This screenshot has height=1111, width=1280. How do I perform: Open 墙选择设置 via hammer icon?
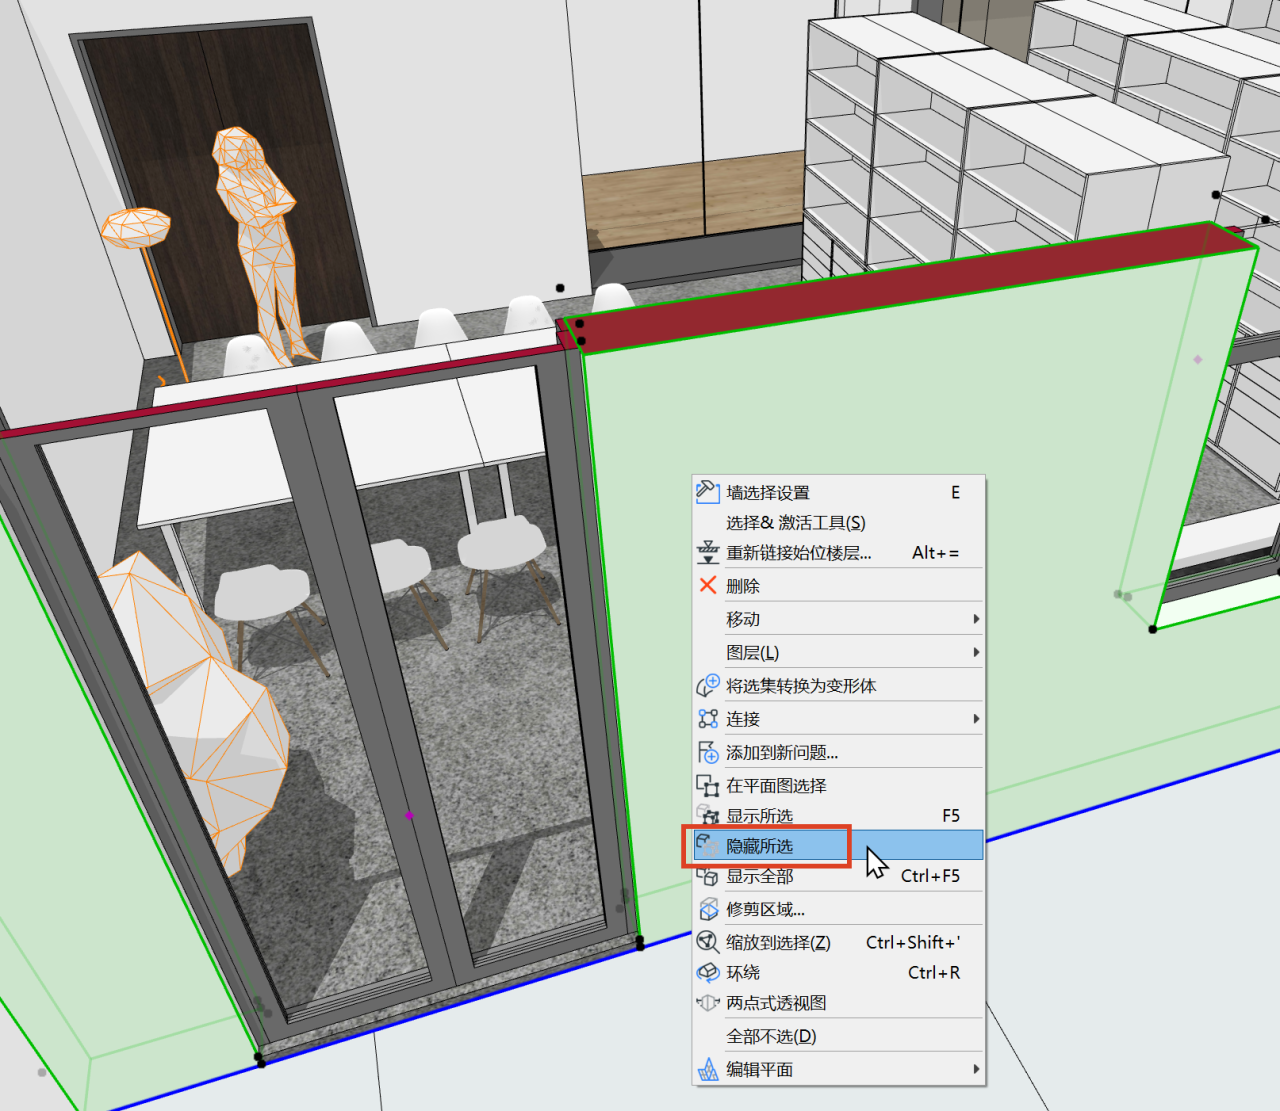click(x=708, y=492)
